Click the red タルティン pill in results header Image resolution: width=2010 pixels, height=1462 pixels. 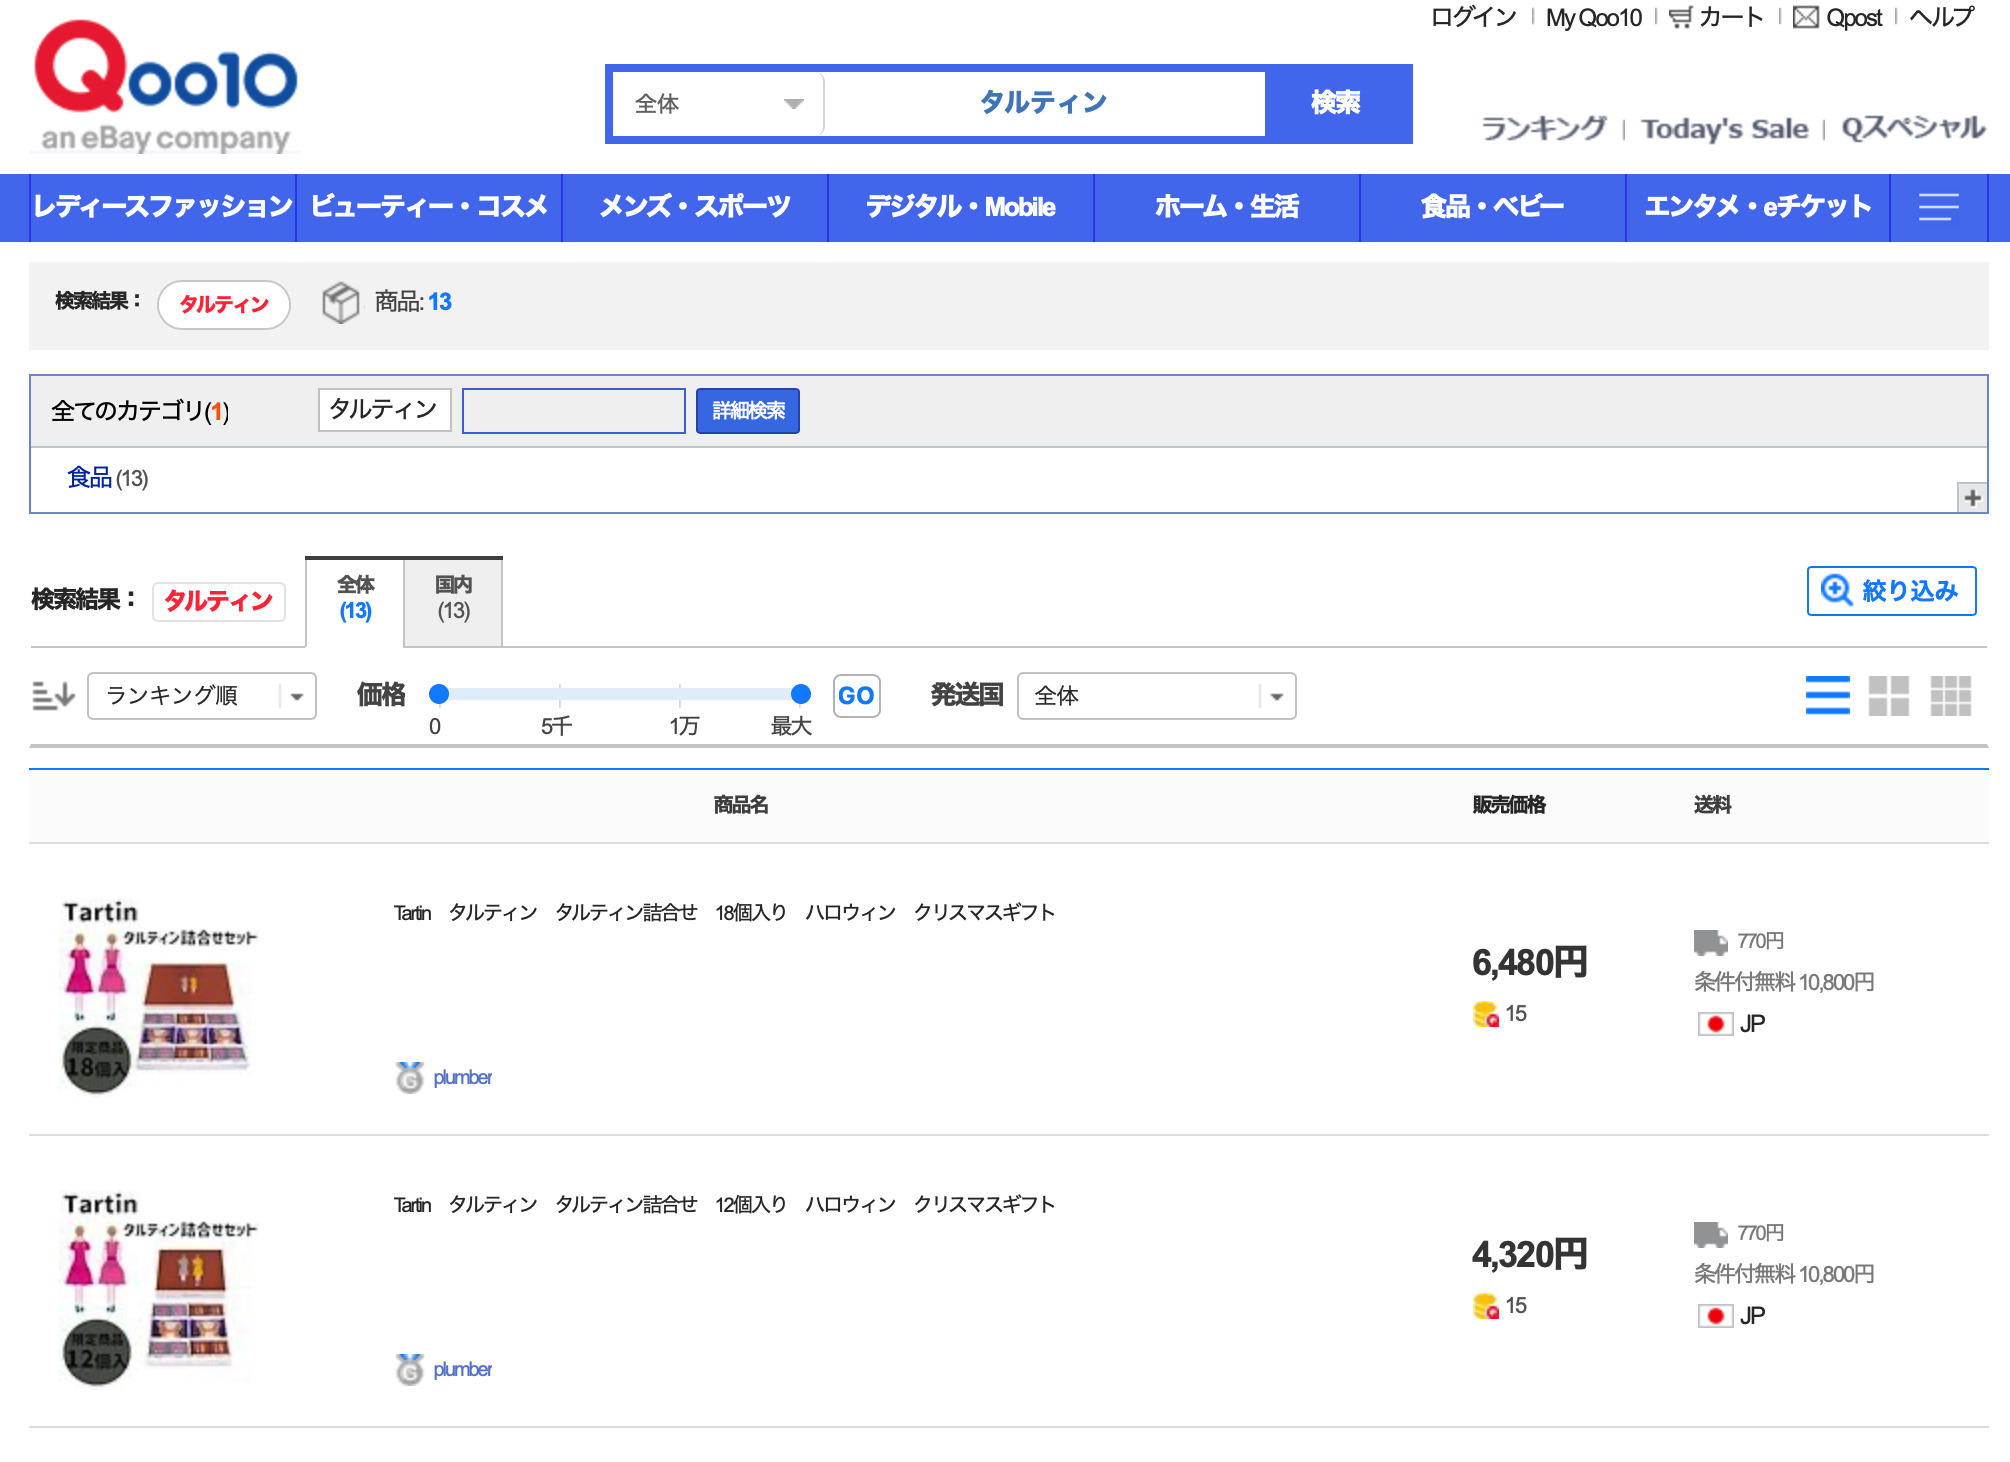click(x=224, y=304)
